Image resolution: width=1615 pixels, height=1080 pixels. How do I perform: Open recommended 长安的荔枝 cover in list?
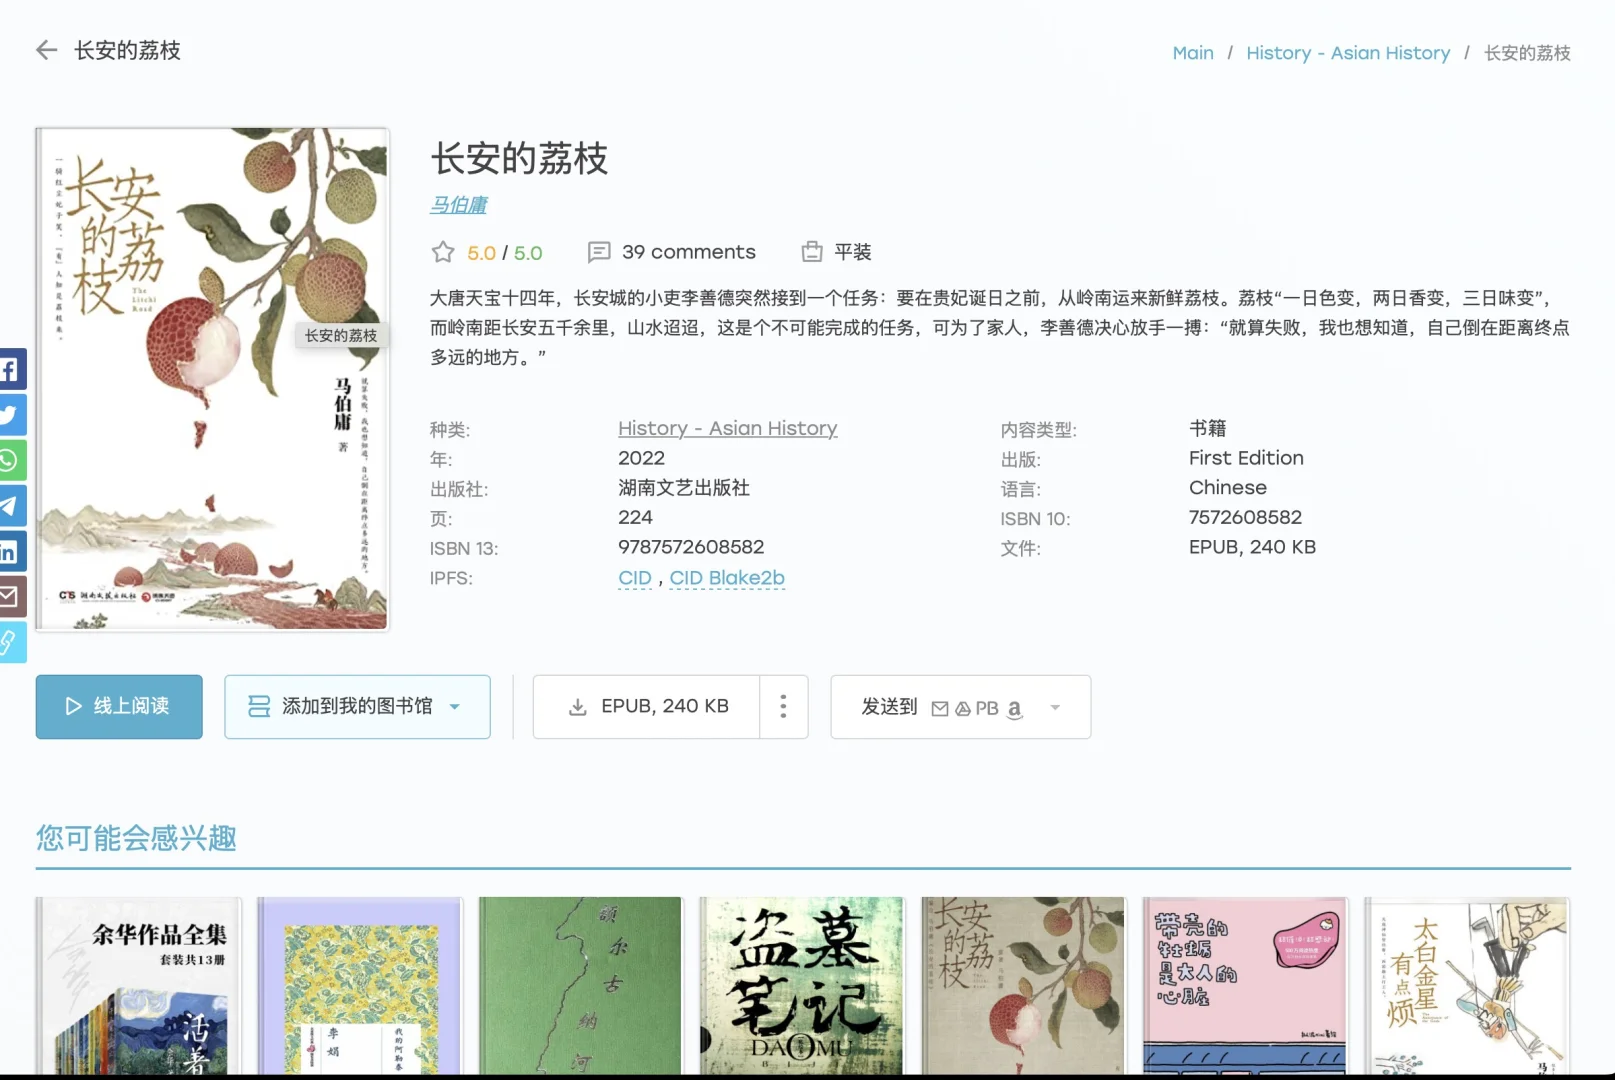pyautogui.click(x=1023, y=986)
